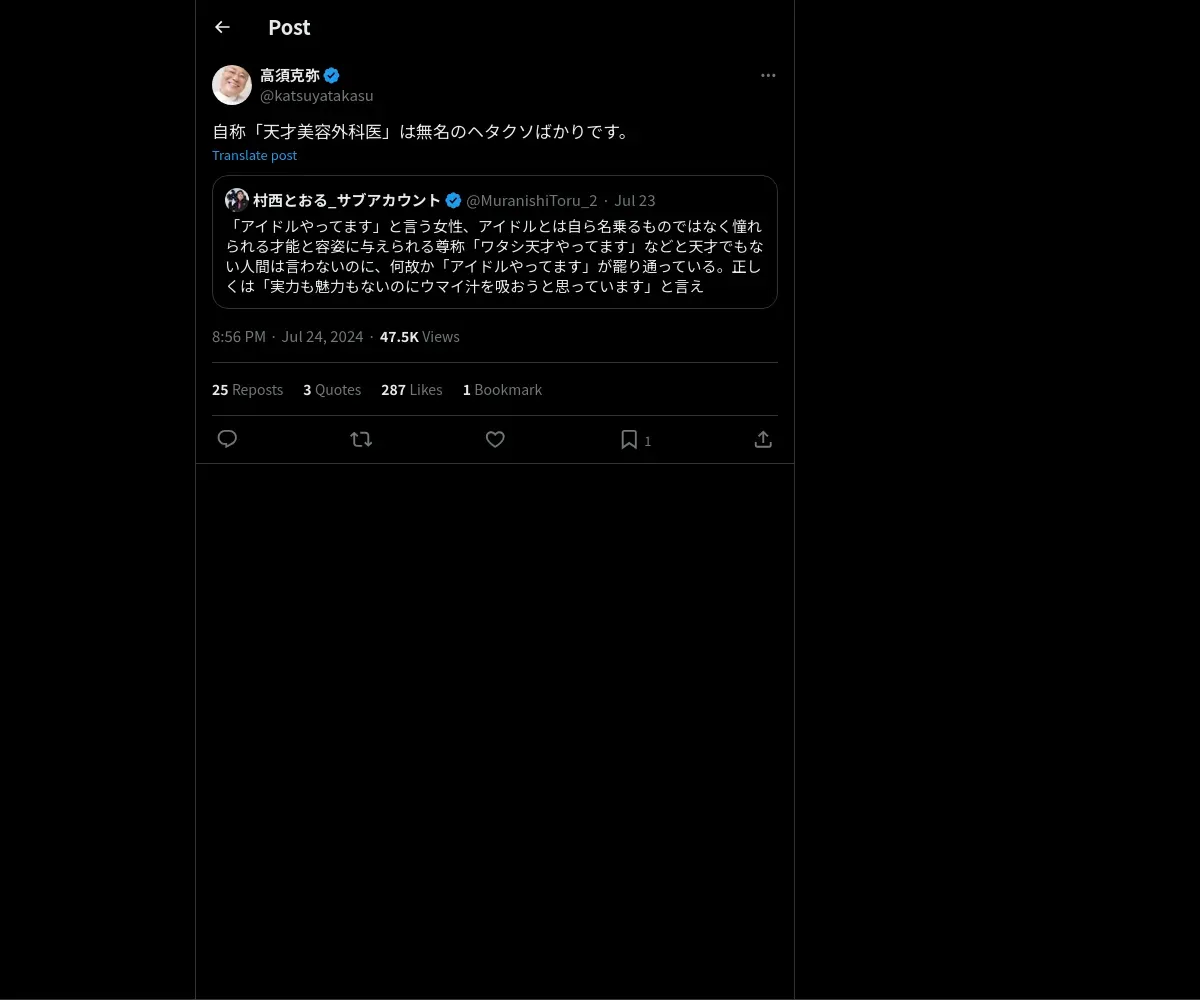The height and width of the screenshot is (1000, 1200).
Task: Open the quoted author's small avatar
Action: [x=237, y=200]
